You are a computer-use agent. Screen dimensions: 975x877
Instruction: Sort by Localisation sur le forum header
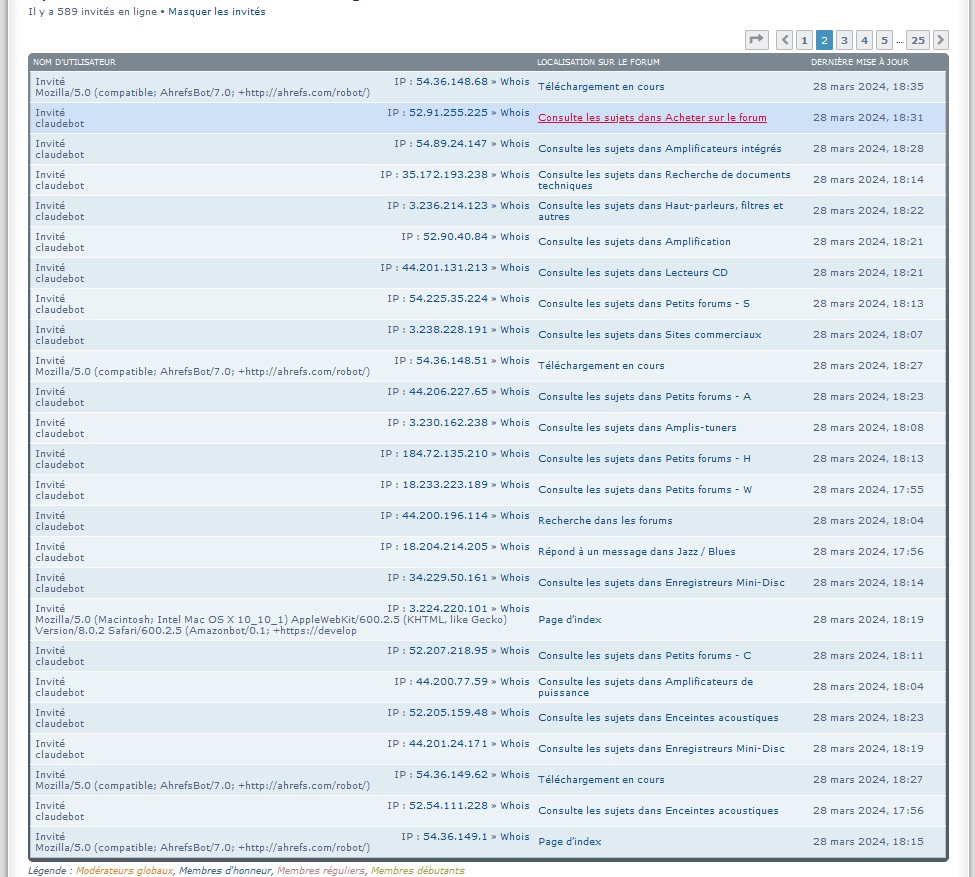click(598, 62)
